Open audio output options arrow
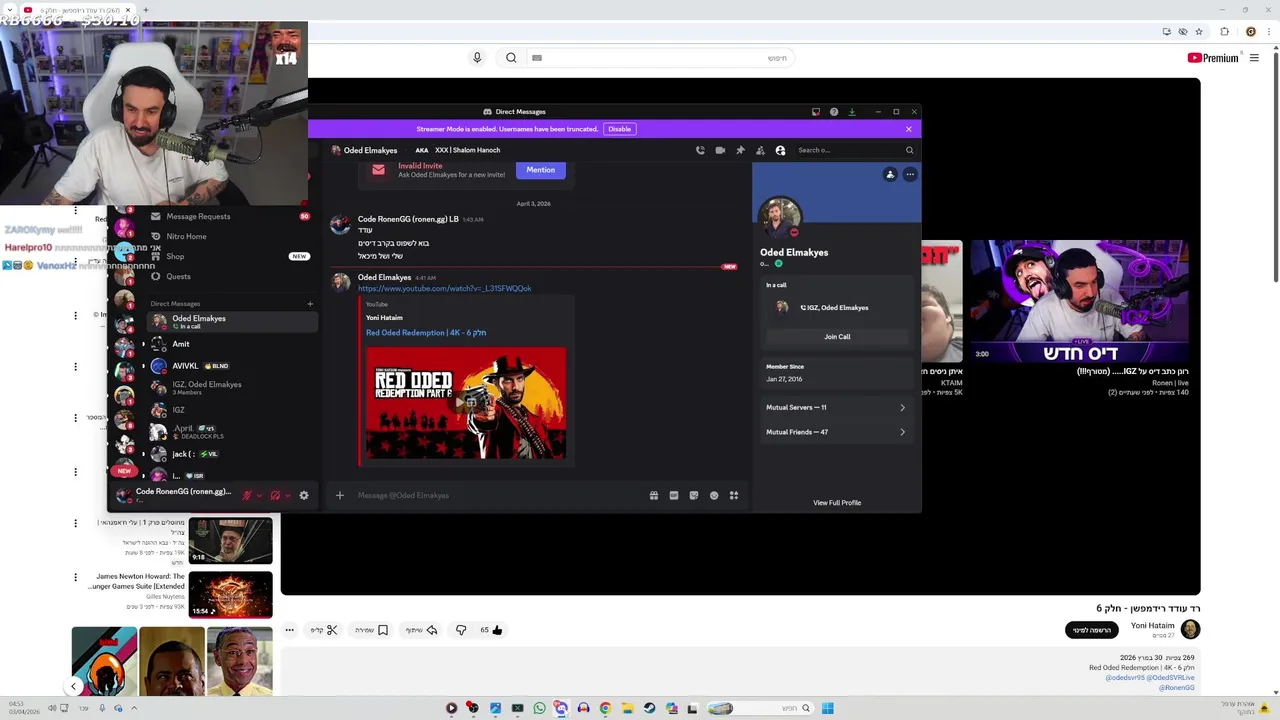 pyautogui.click(x=288, y=495)
